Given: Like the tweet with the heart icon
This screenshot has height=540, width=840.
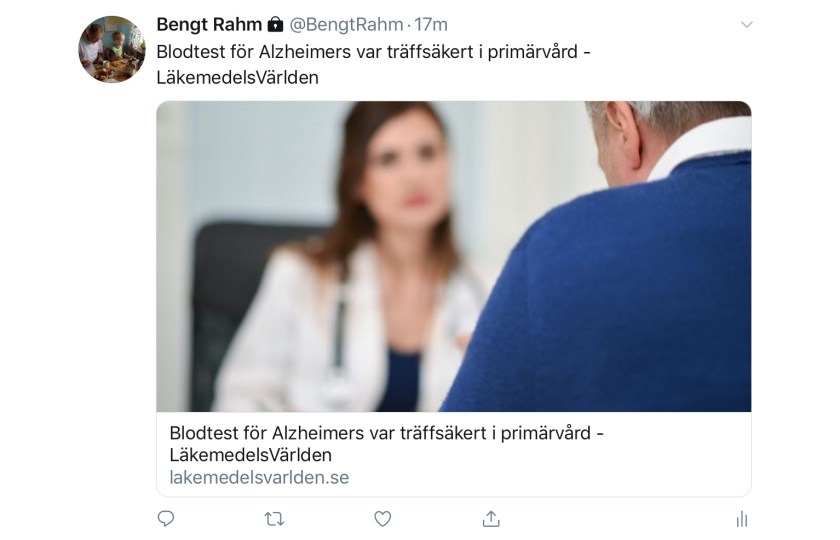Looking at the screenshot, I should tap(382, 518).
